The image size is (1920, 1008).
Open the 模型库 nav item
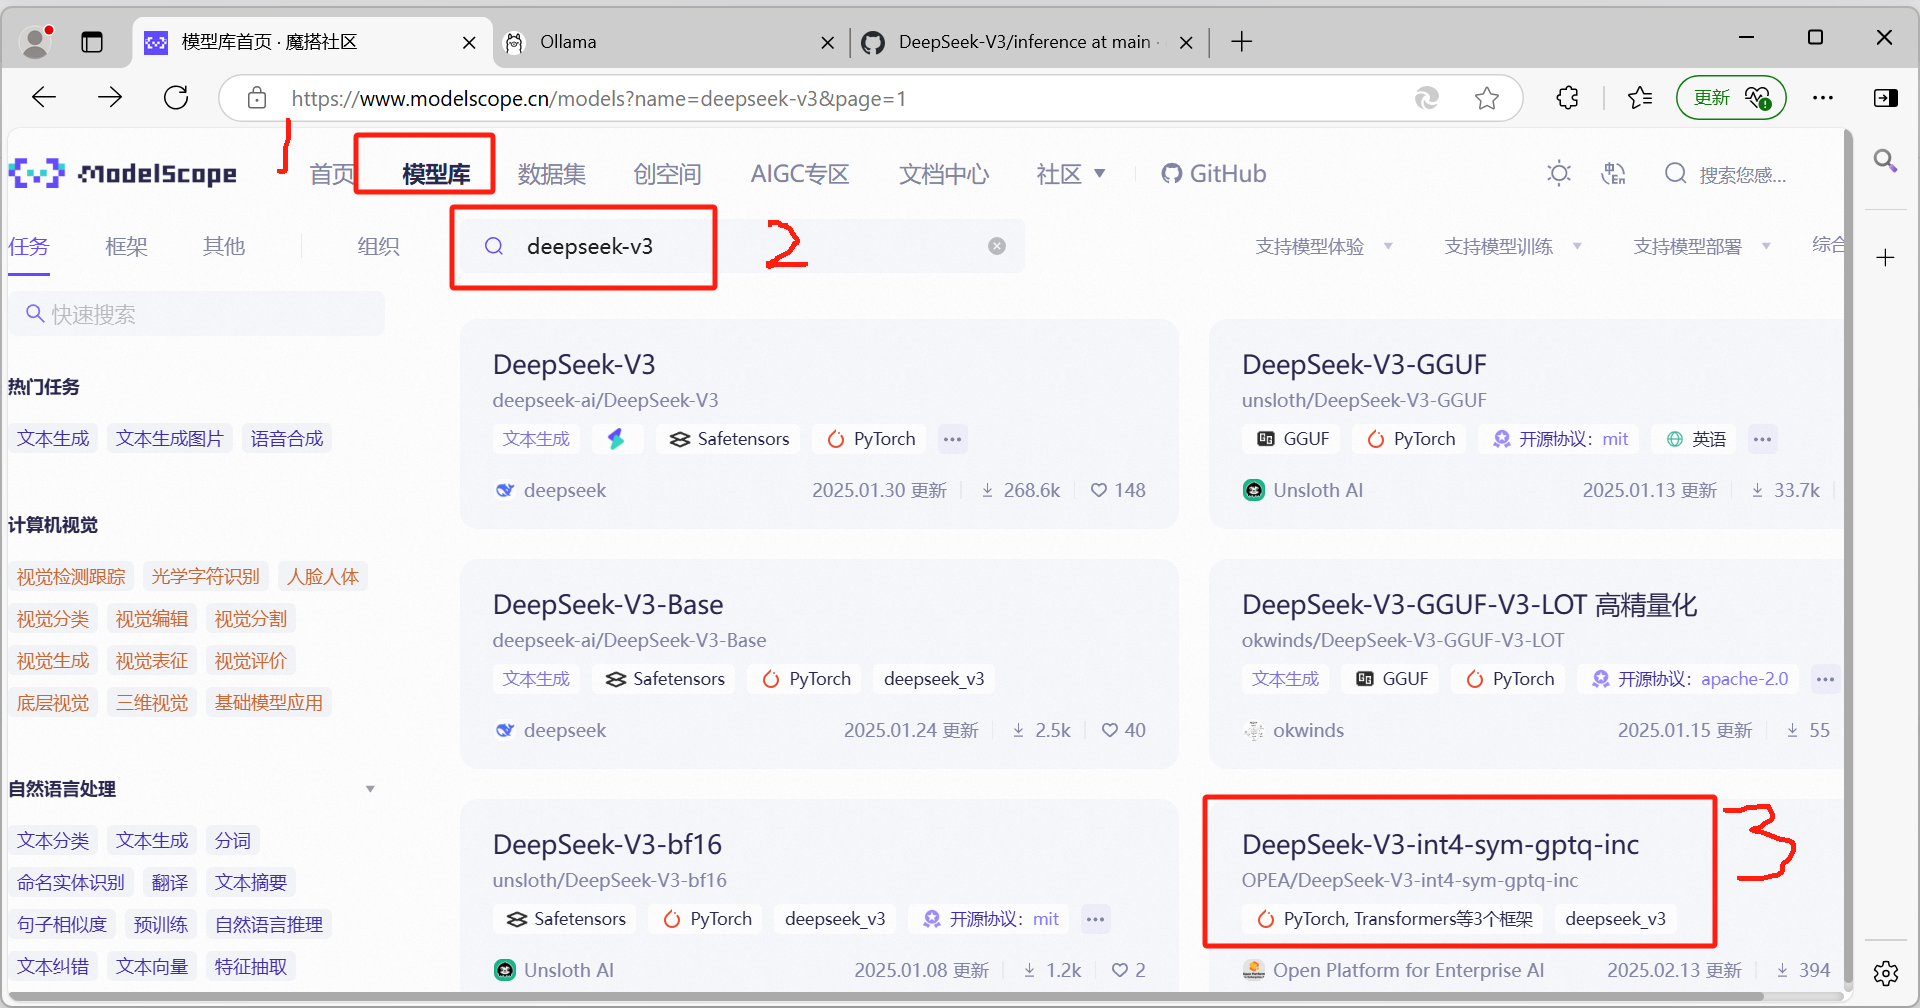(436, 174)
